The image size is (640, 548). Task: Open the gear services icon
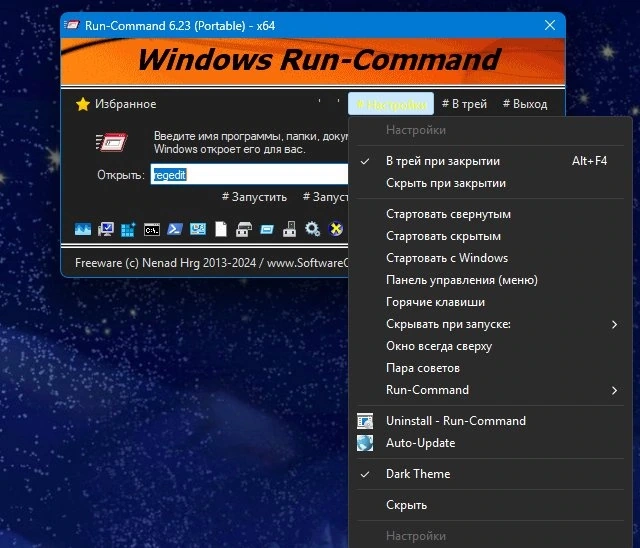pos(313,229)
